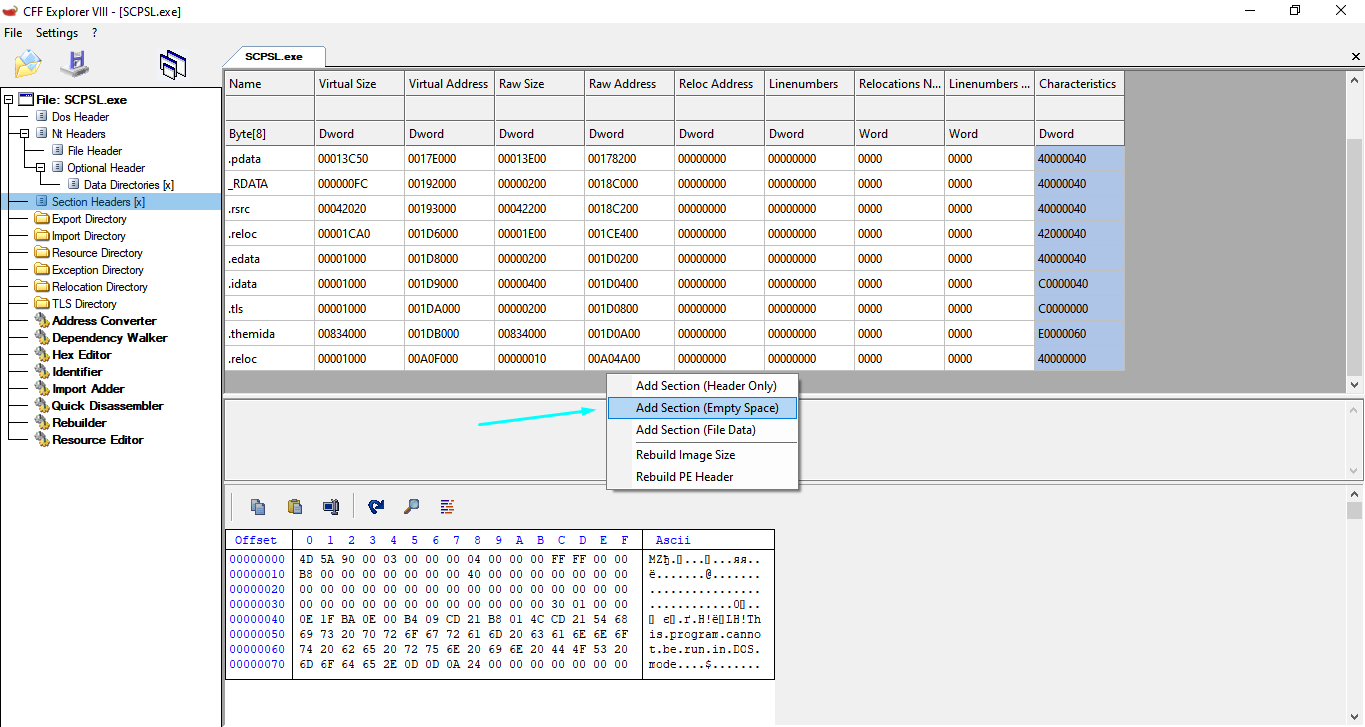Click the Open file toolbar icon
Image resolution: width=1365 pixels, height=727 pixels.
pos(27,64)
